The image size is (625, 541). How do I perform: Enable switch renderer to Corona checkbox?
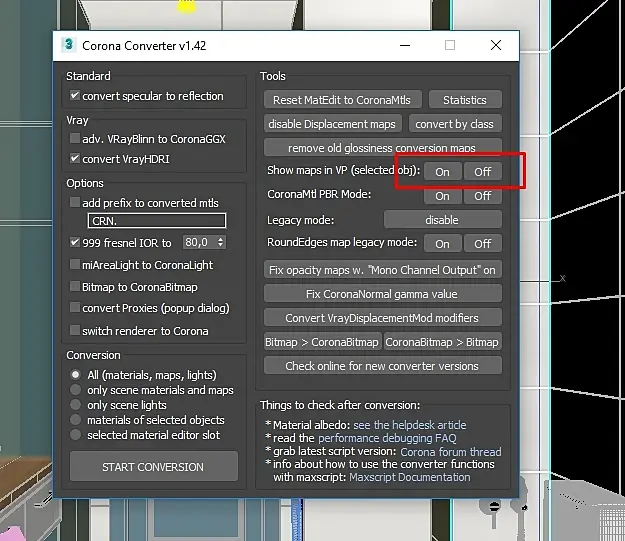[x=75, y=331]
